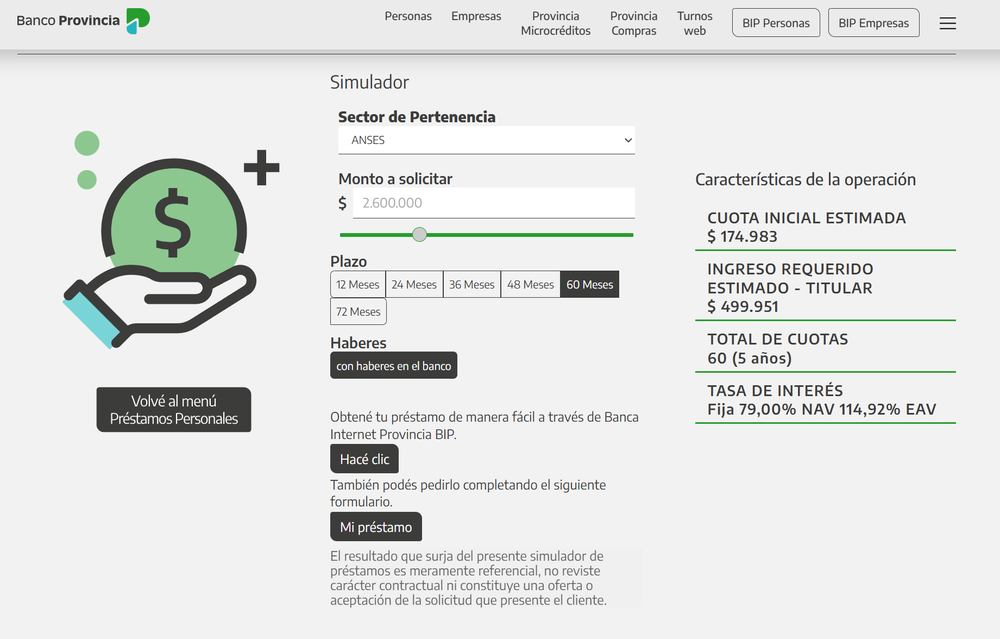The image size is (1000, 639).
Task: Click the Características de la operación heading
Action: coord(805,180)
